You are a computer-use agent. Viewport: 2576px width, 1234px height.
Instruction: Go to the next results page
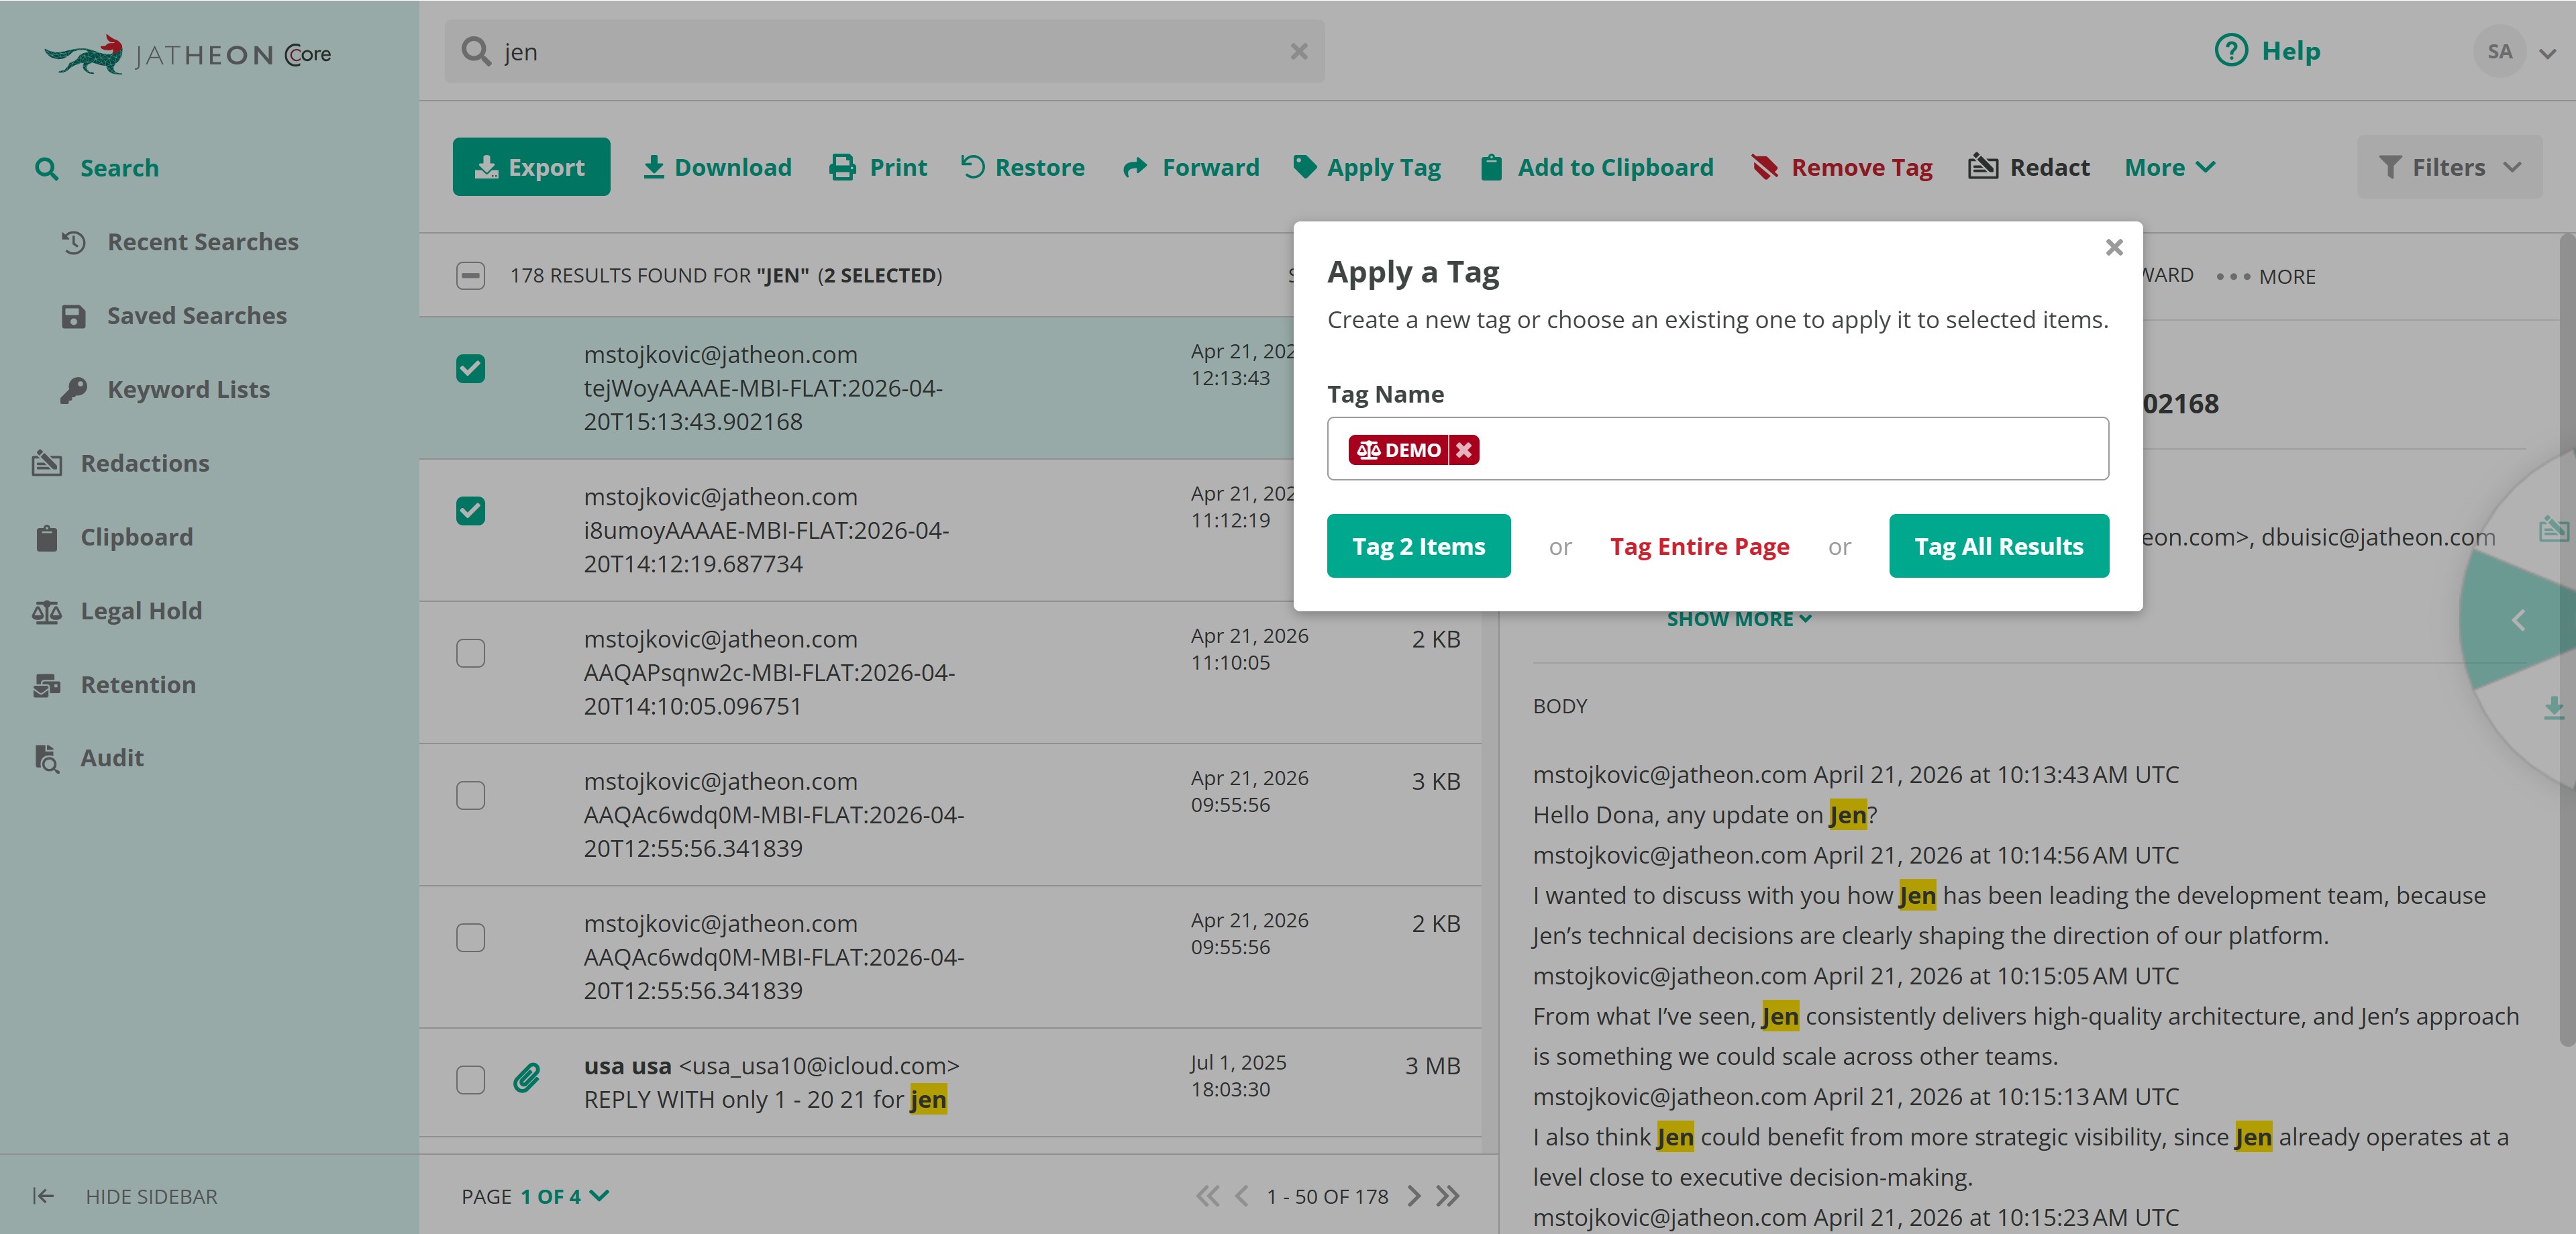pyautogui.click(x=1414, y=1196)
